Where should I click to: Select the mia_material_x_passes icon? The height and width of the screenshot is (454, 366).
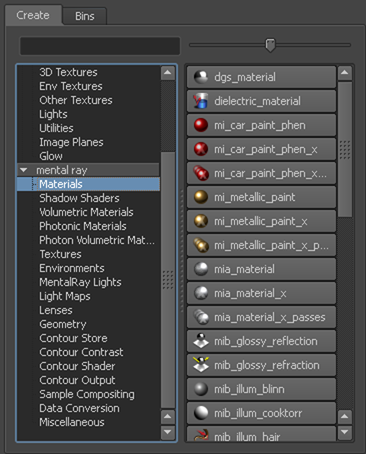[201, 317]
